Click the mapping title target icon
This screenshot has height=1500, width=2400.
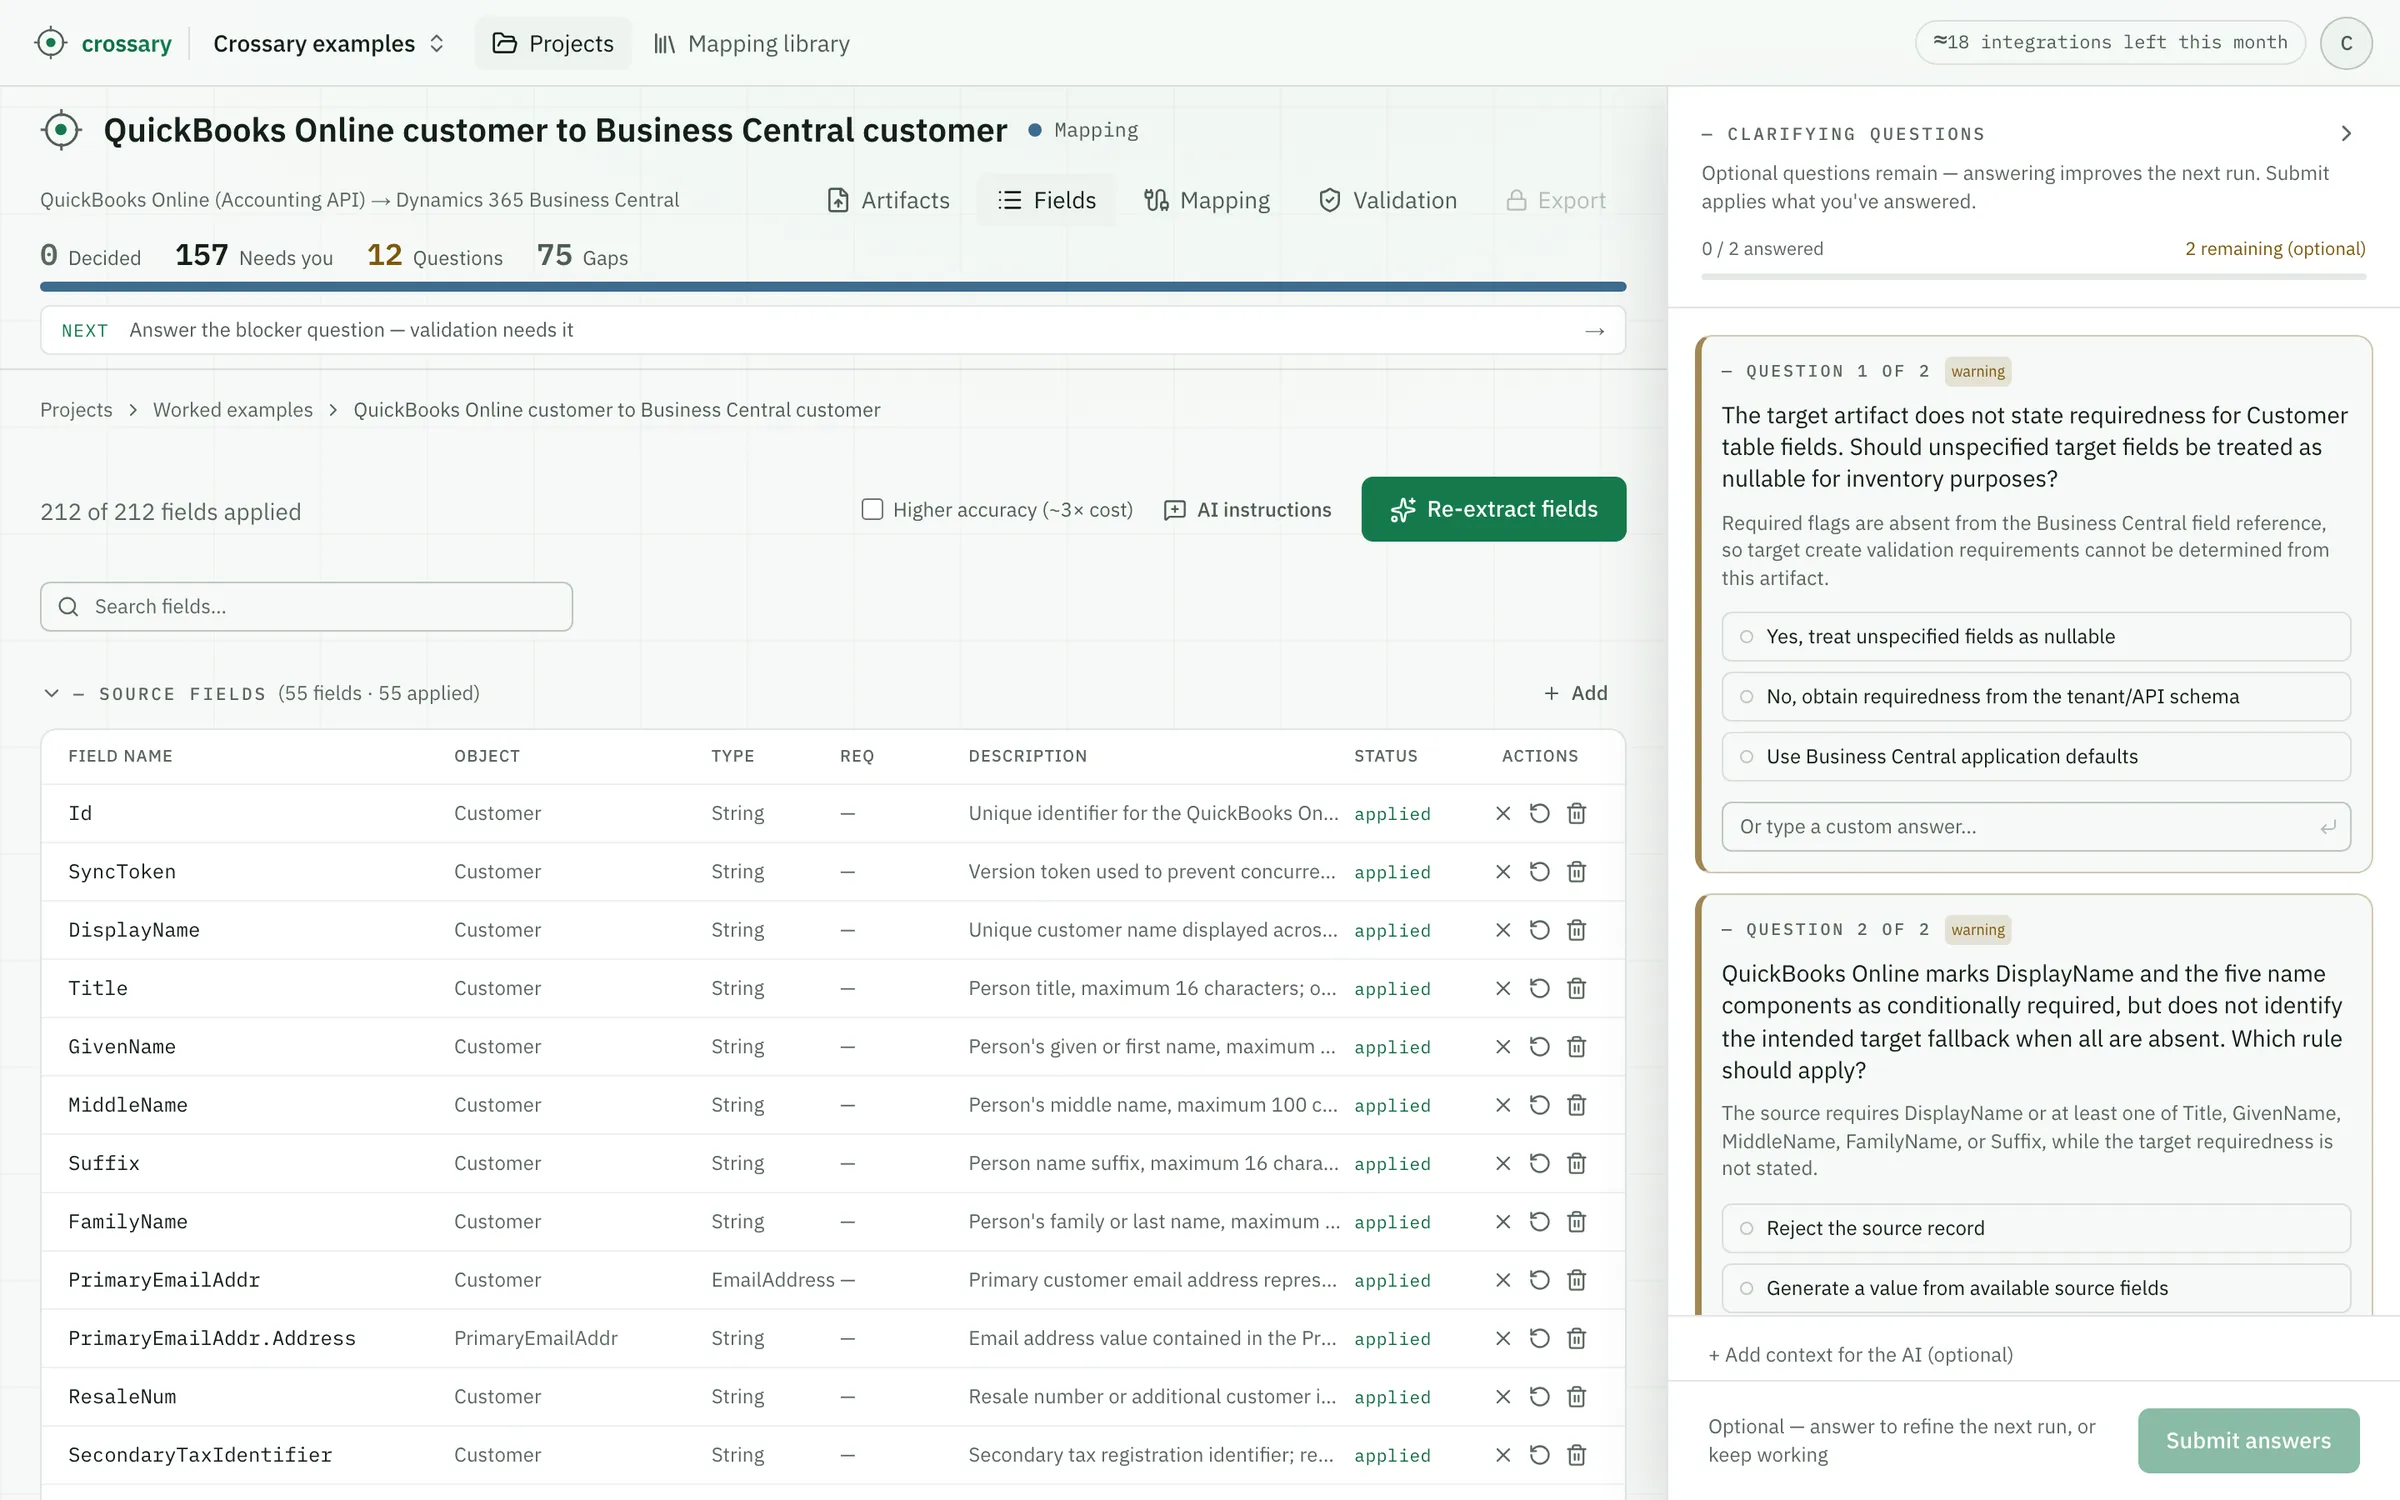click(61, 130)
